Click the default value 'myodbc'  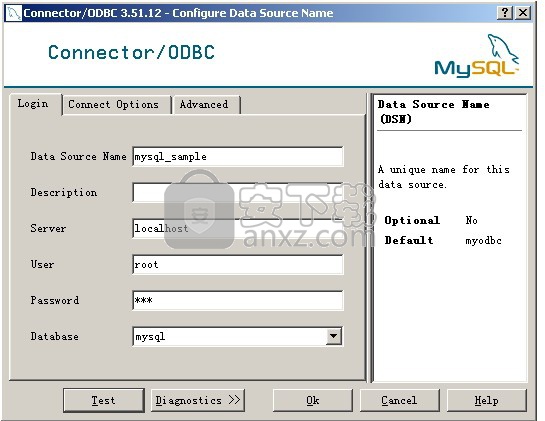coord(483,241)
